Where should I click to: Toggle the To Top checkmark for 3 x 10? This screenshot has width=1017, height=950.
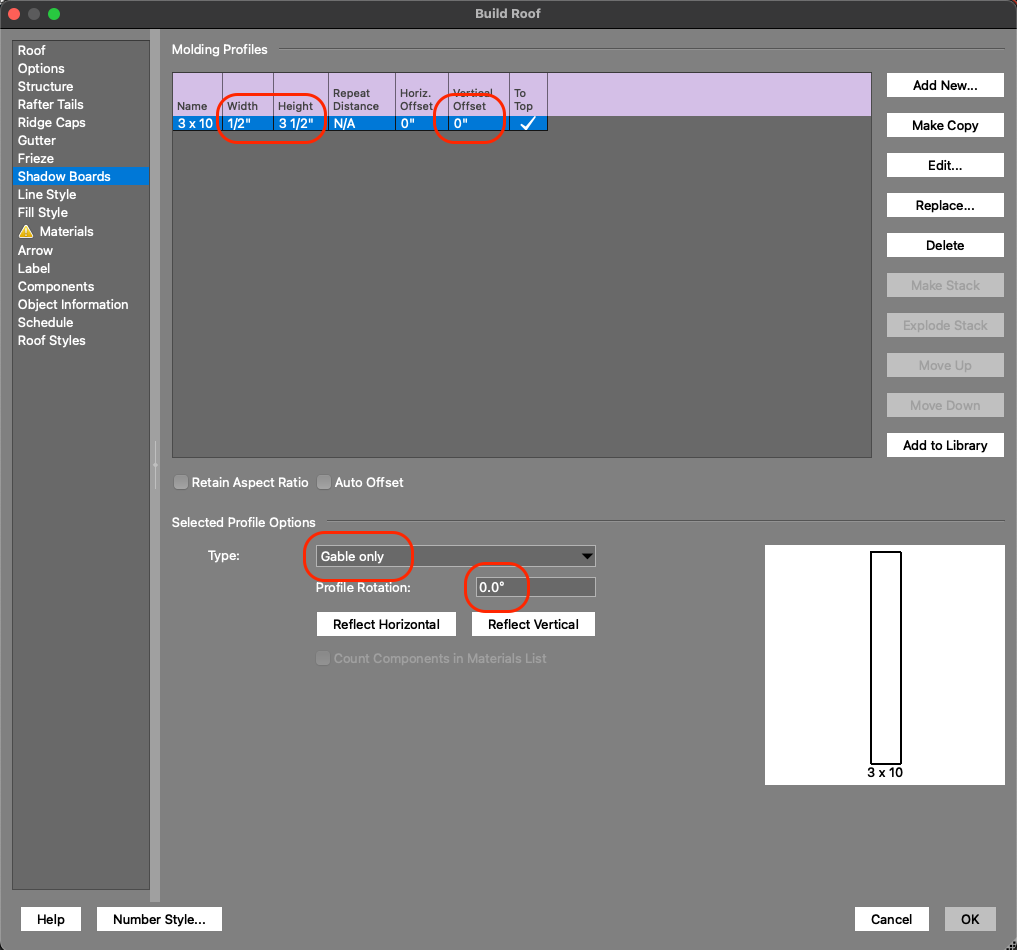(x=528, y=123)
